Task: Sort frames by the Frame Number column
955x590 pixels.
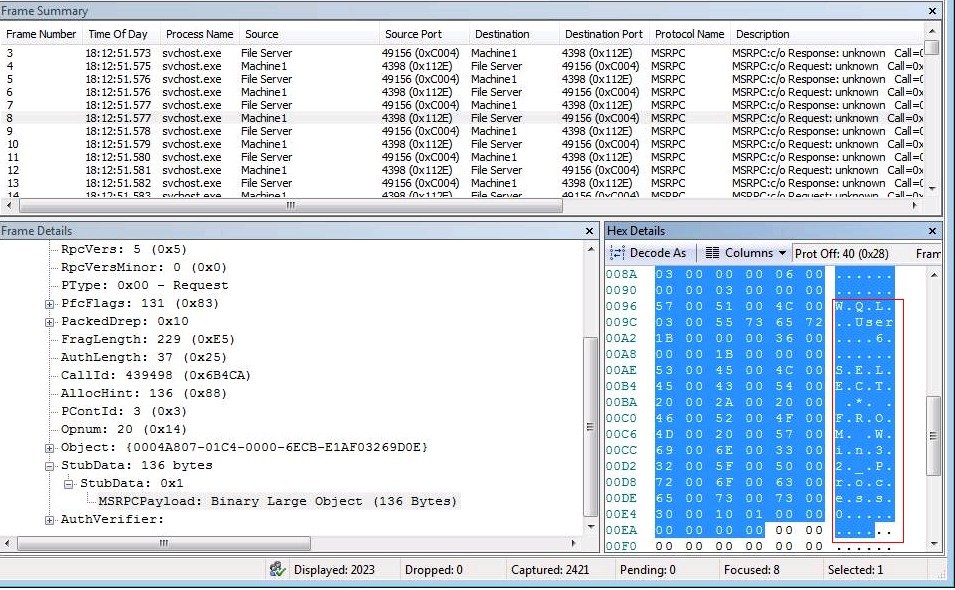Action: point(41,33)
